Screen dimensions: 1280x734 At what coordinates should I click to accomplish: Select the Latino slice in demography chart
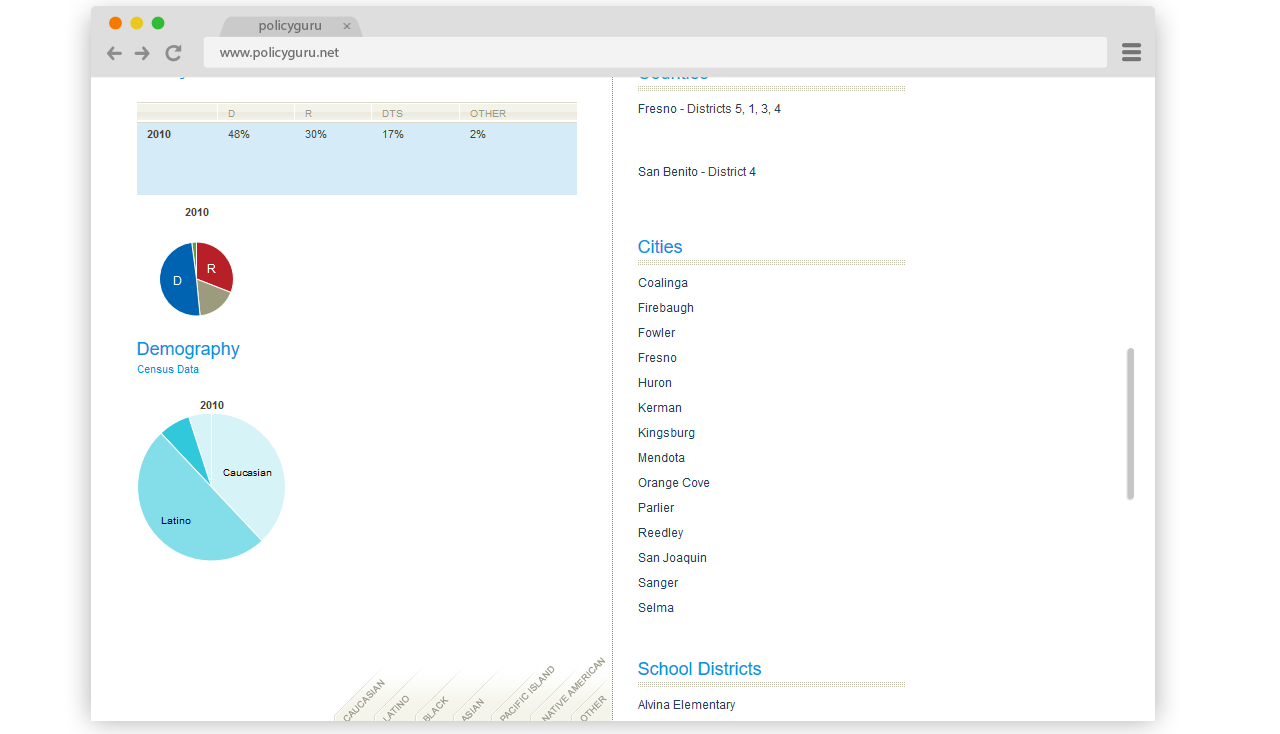point(180,515)
